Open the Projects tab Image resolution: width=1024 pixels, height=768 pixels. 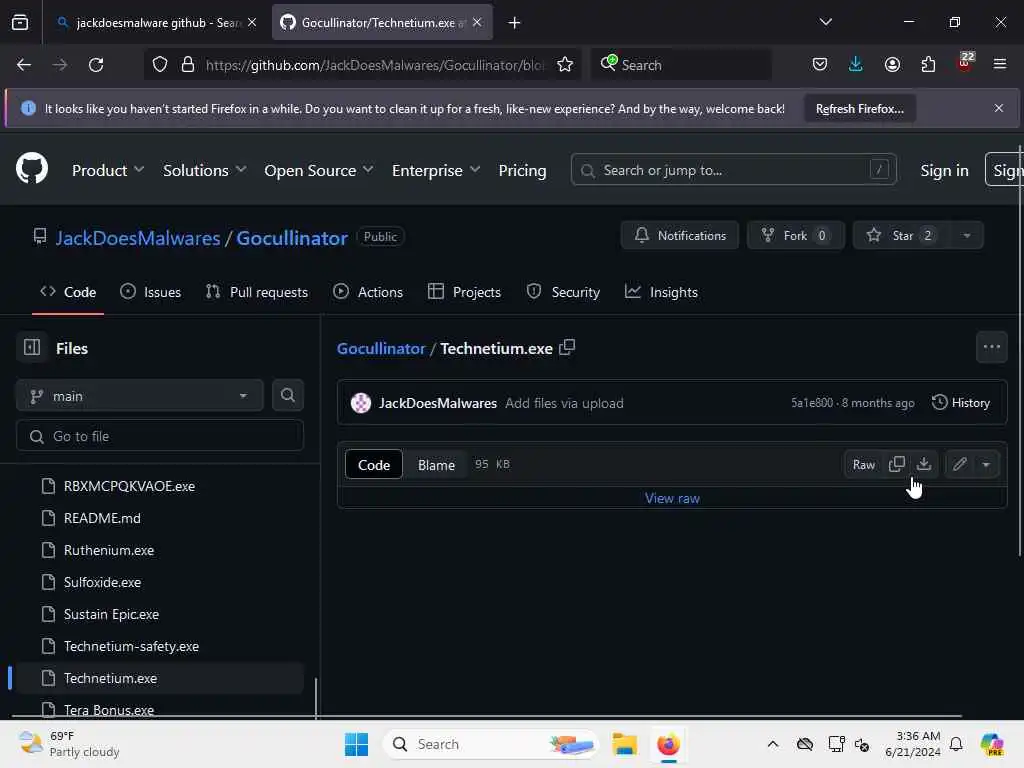coord(464,292)
